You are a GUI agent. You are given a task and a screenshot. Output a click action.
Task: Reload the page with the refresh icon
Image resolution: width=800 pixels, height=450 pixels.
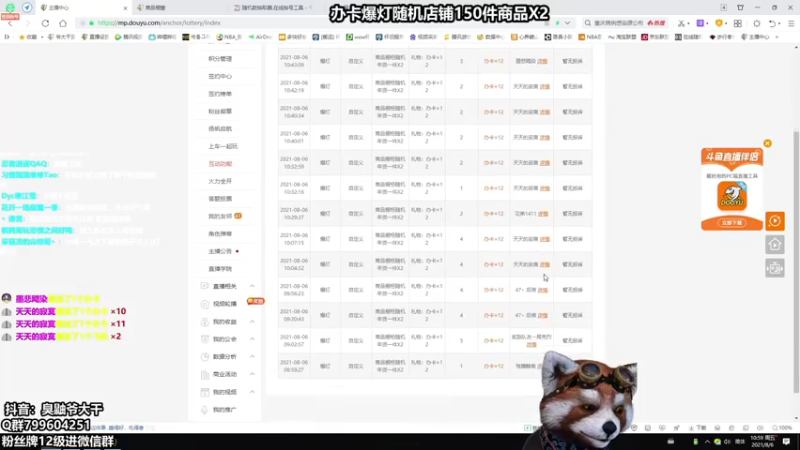tap(45, 23)
